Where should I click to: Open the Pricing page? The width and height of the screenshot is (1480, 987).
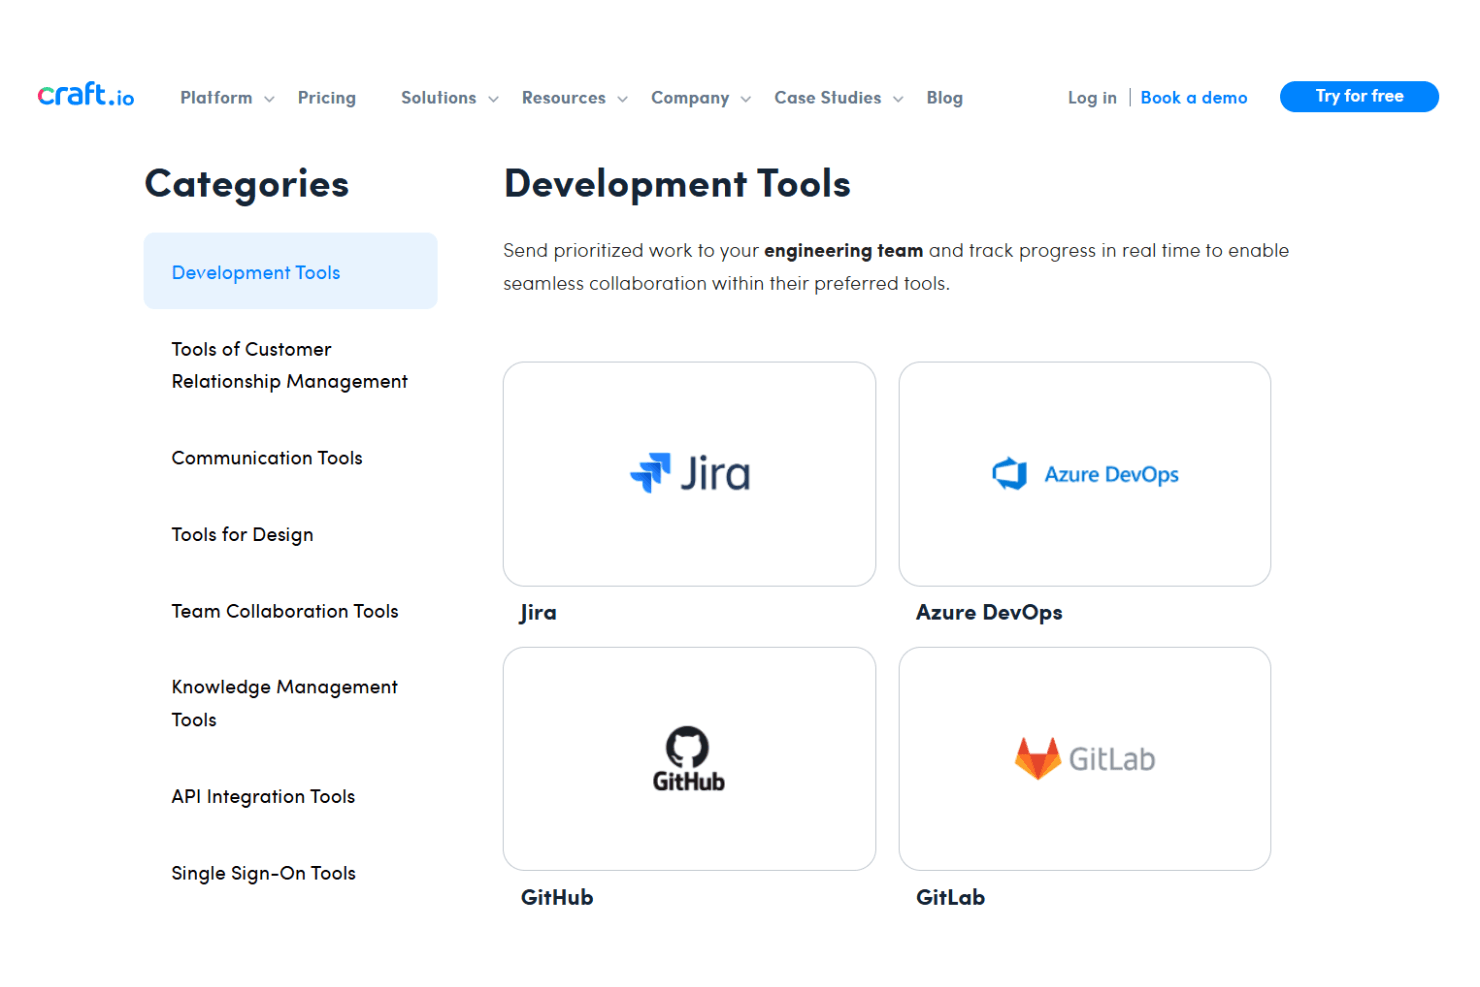[327, 98]
